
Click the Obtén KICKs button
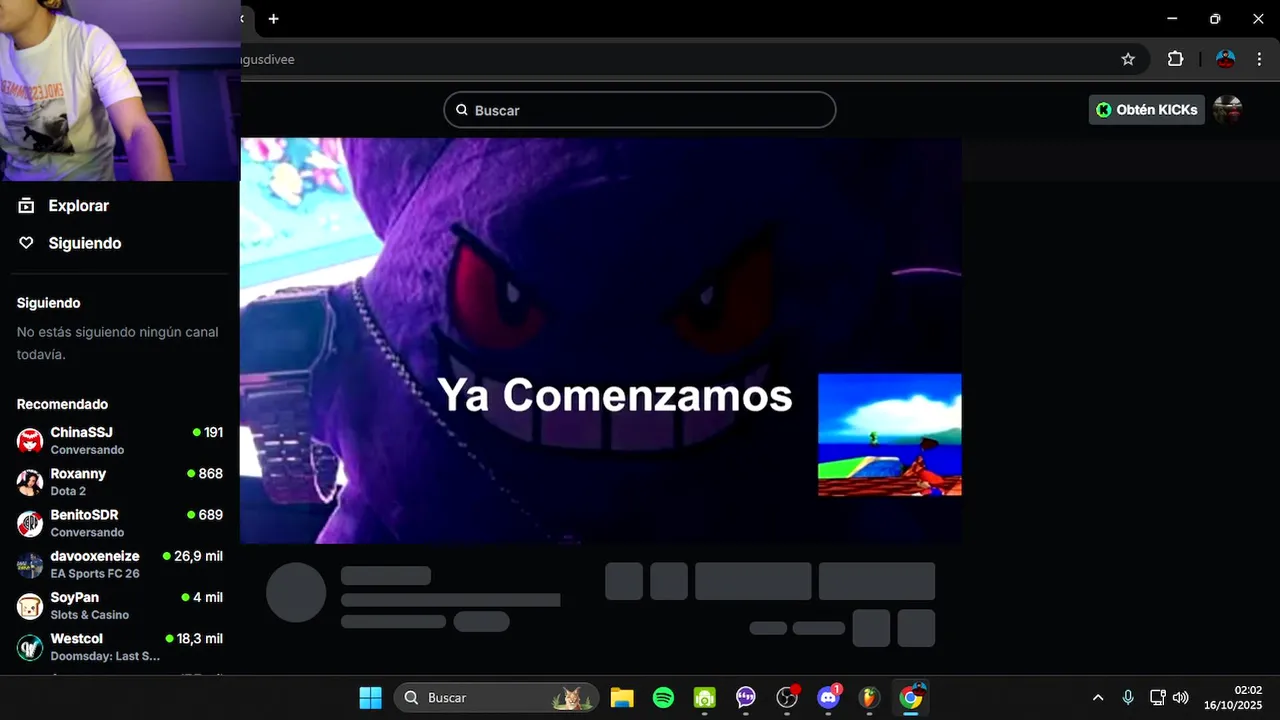click(1146, 110)
